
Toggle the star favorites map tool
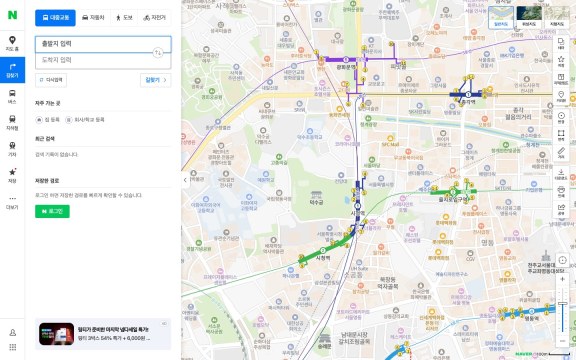pyautogui.click(x=561, y=61)
